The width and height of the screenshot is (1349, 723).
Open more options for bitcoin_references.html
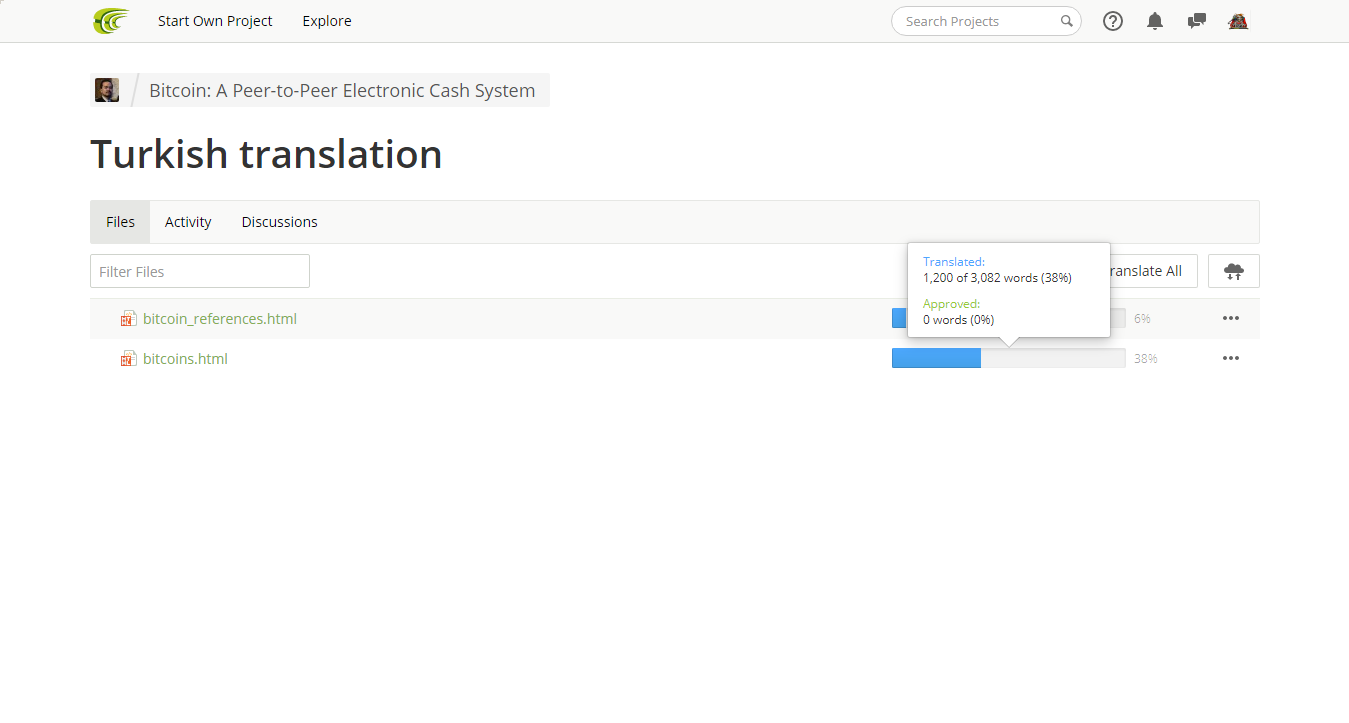pyautogui.click(x=1231, y=318)
